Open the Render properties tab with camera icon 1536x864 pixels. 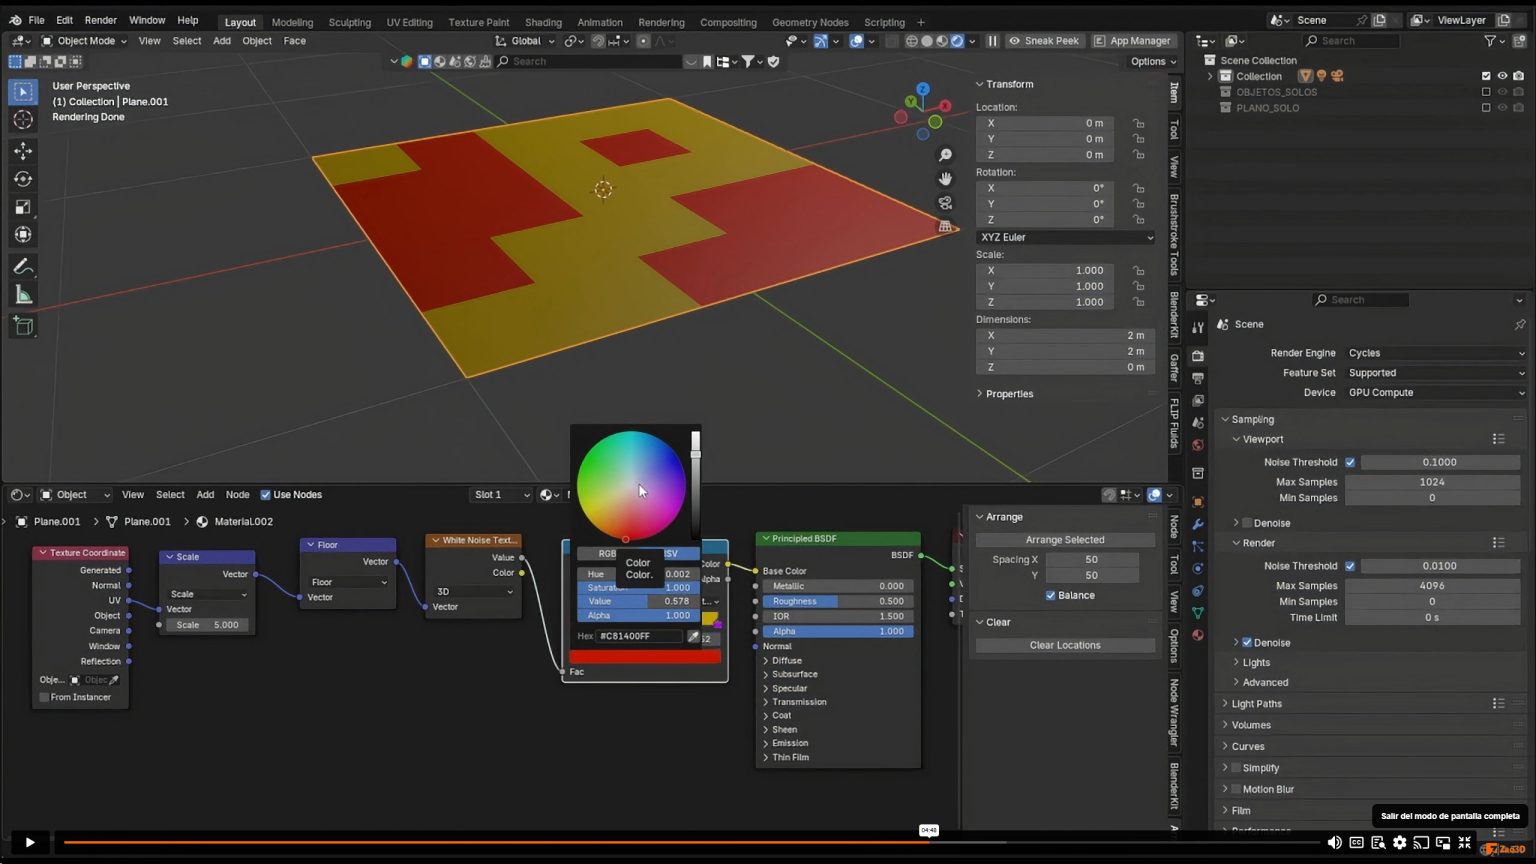pos(1198,356)
